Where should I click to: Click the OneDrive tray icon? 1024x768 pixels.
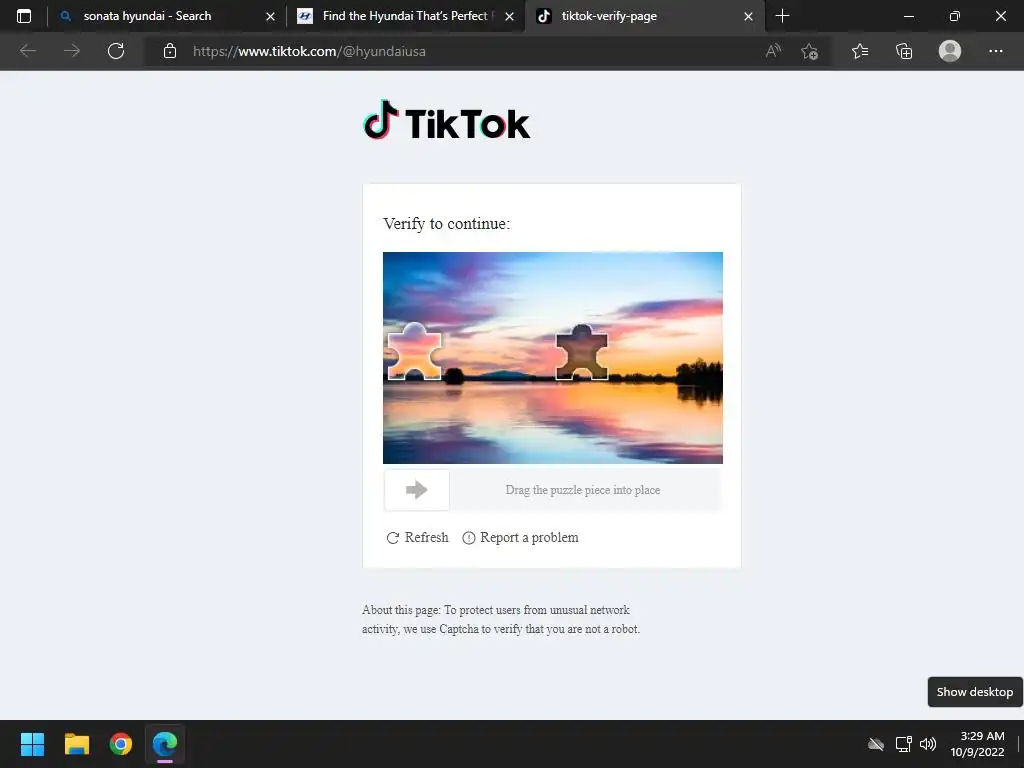pyautogui.click(x=876, y=744)
